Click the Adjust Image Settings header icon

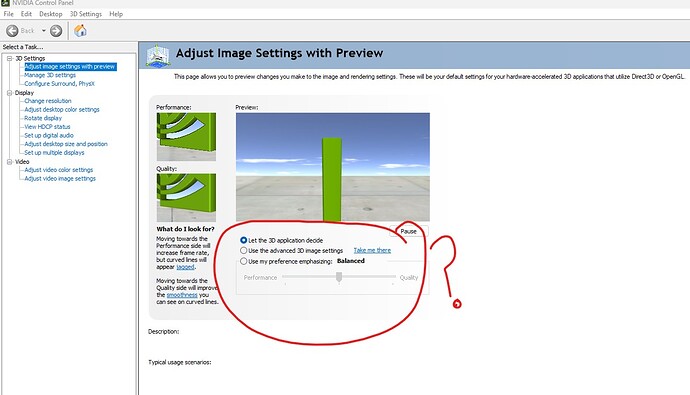point(158,56)
